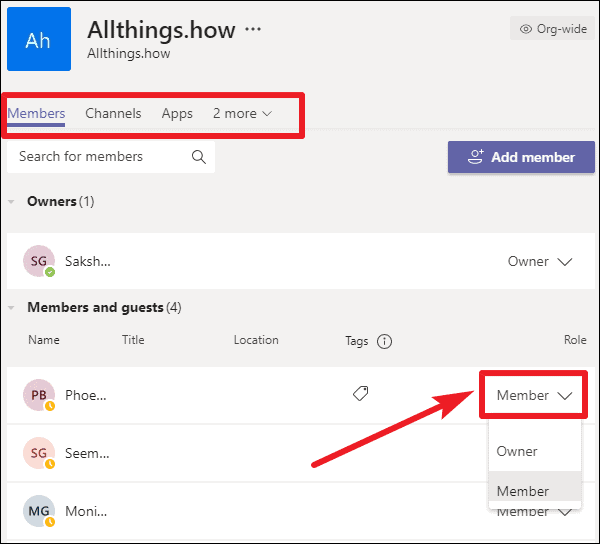Image resolution: width=600 pixels, height=544 pixels.
Task: Open the PB Phoe avatar
Action: coord(39,395)
